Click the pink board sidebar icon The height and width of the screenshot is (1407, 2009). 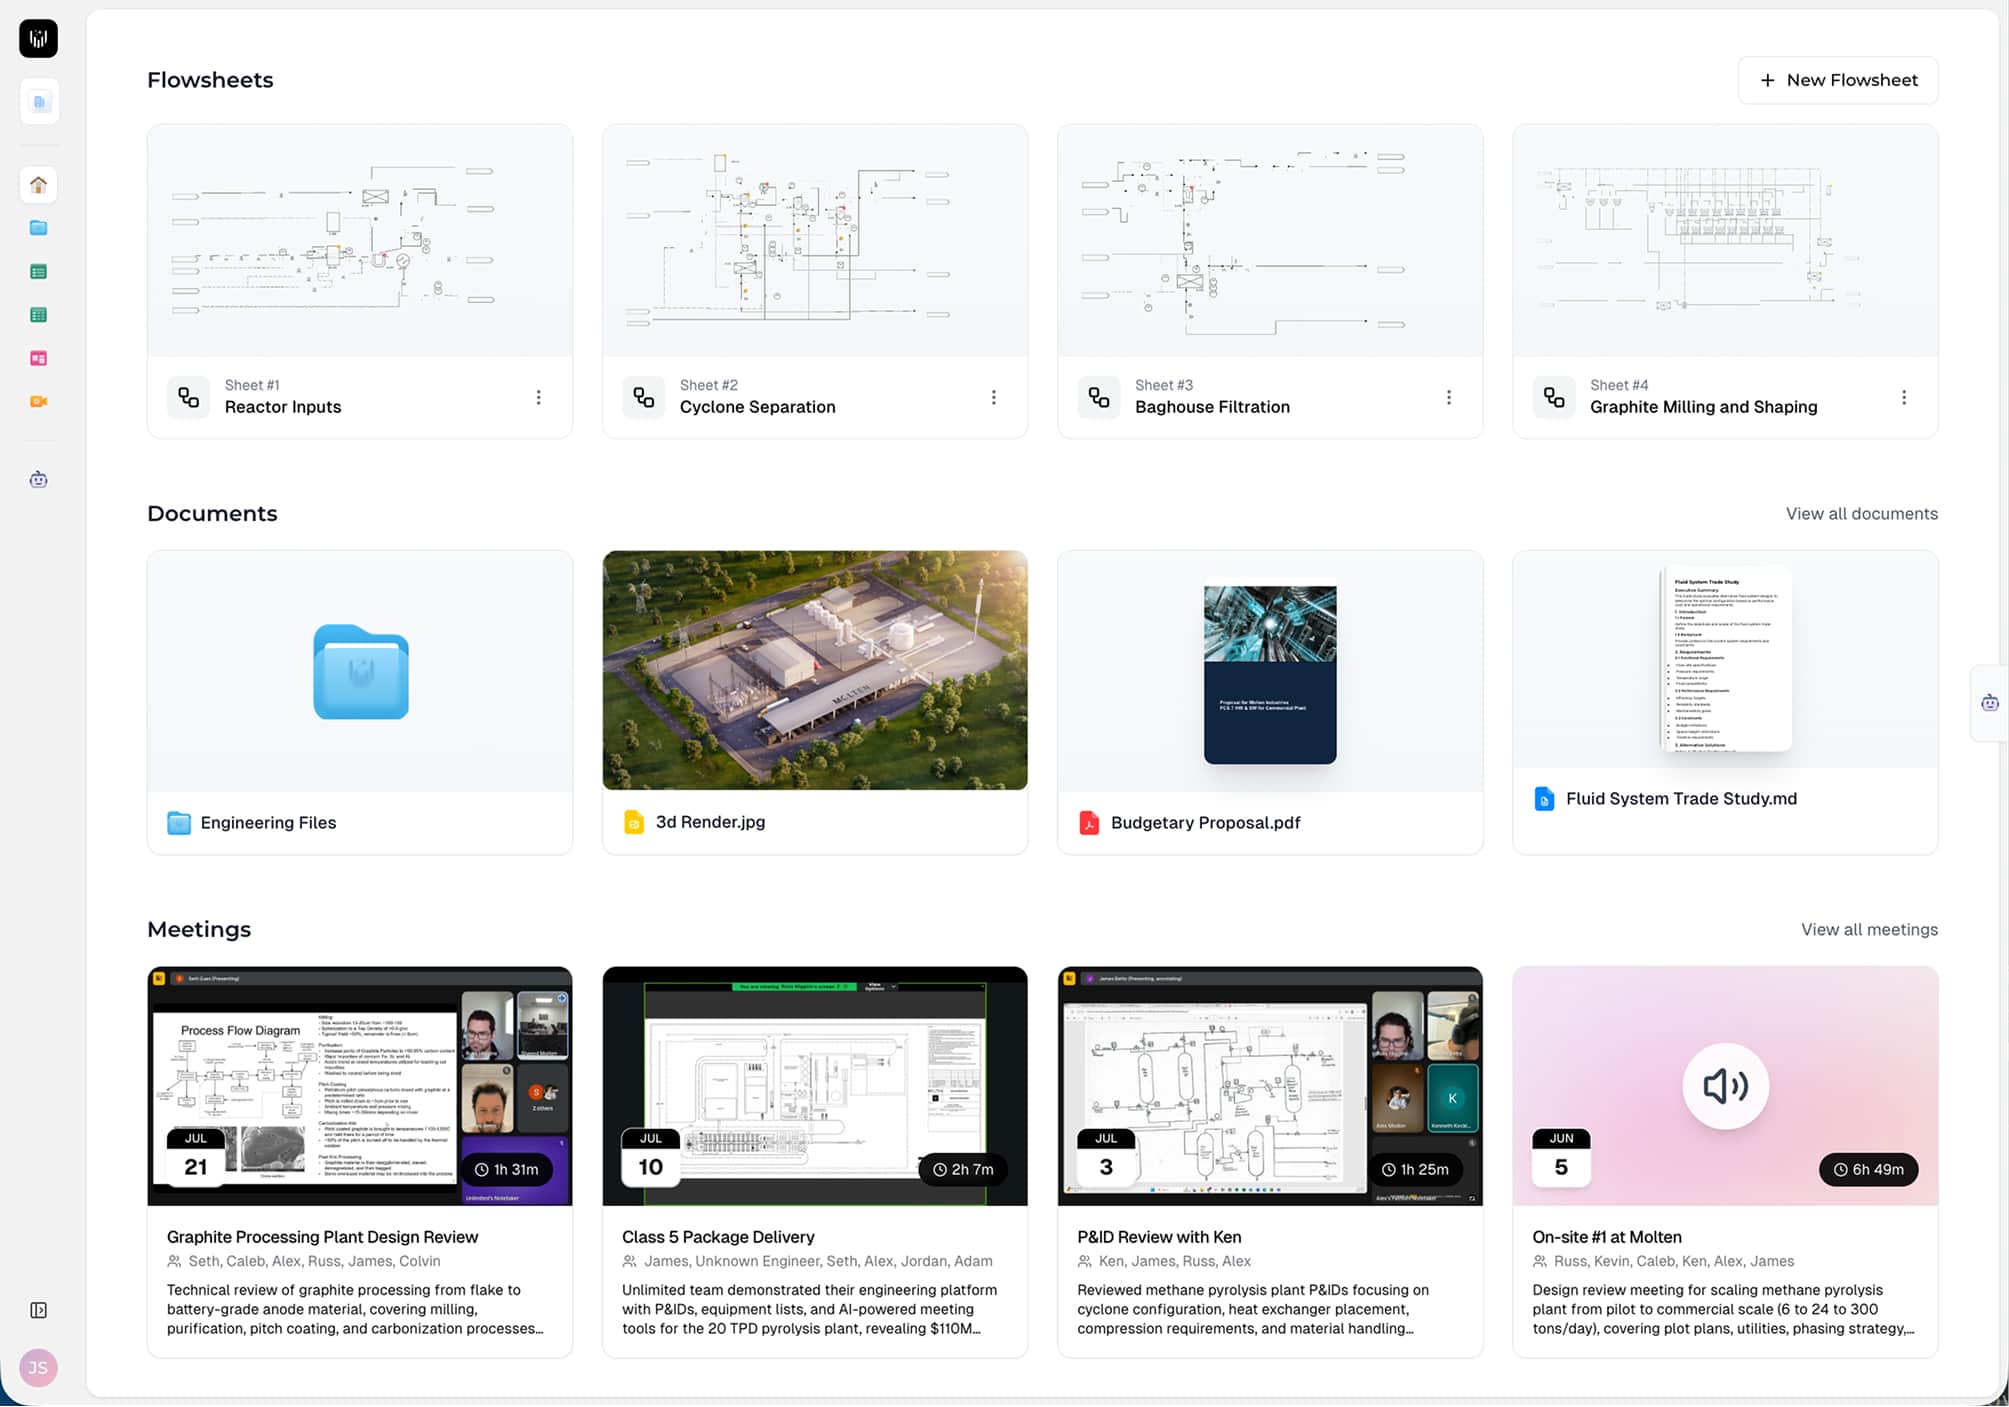coord(38,358)
